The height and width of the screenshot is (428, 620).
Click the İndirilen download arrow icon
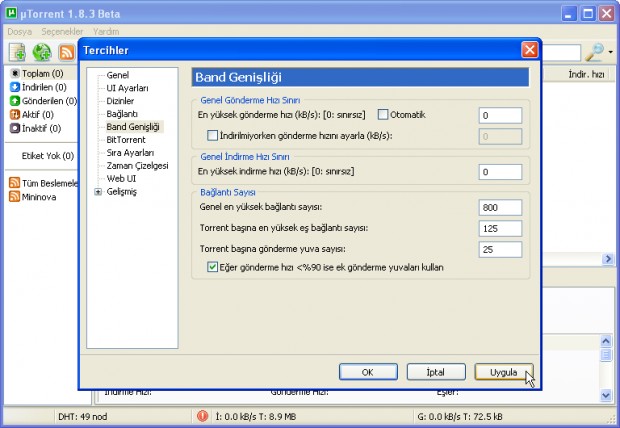15,87
